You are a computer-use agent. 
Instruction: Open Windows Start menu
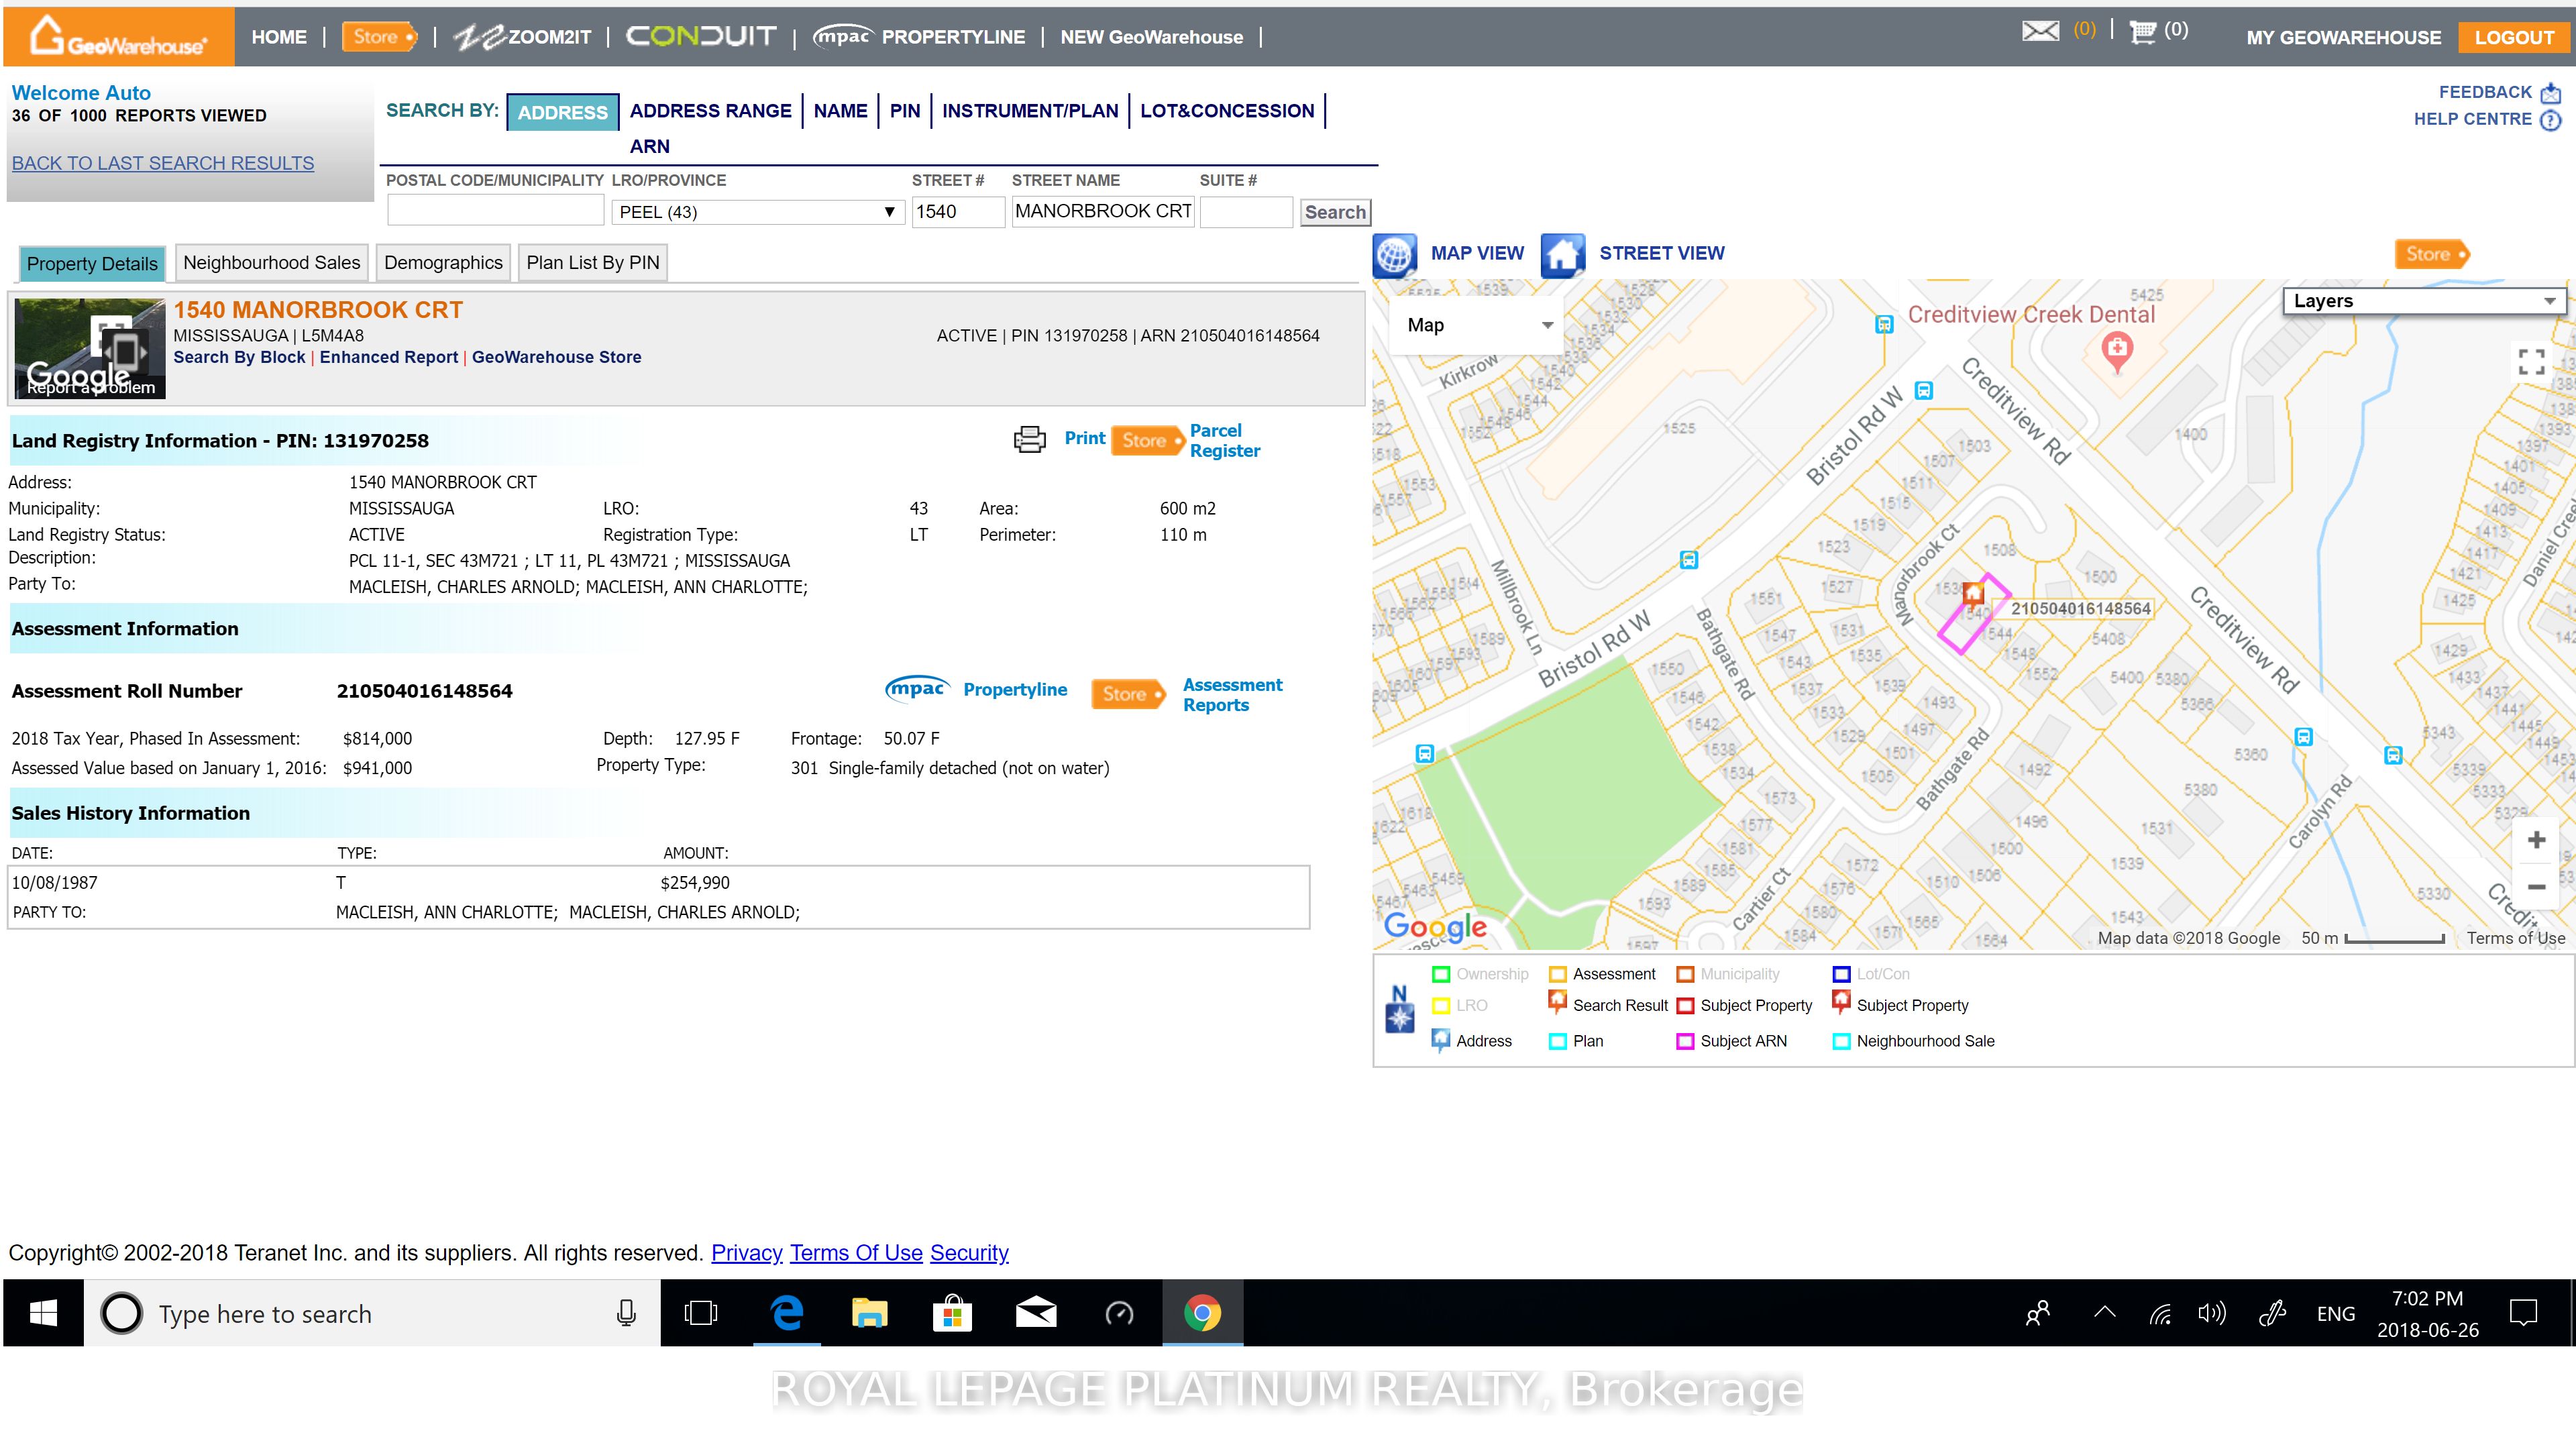[x=43, y=1313]
